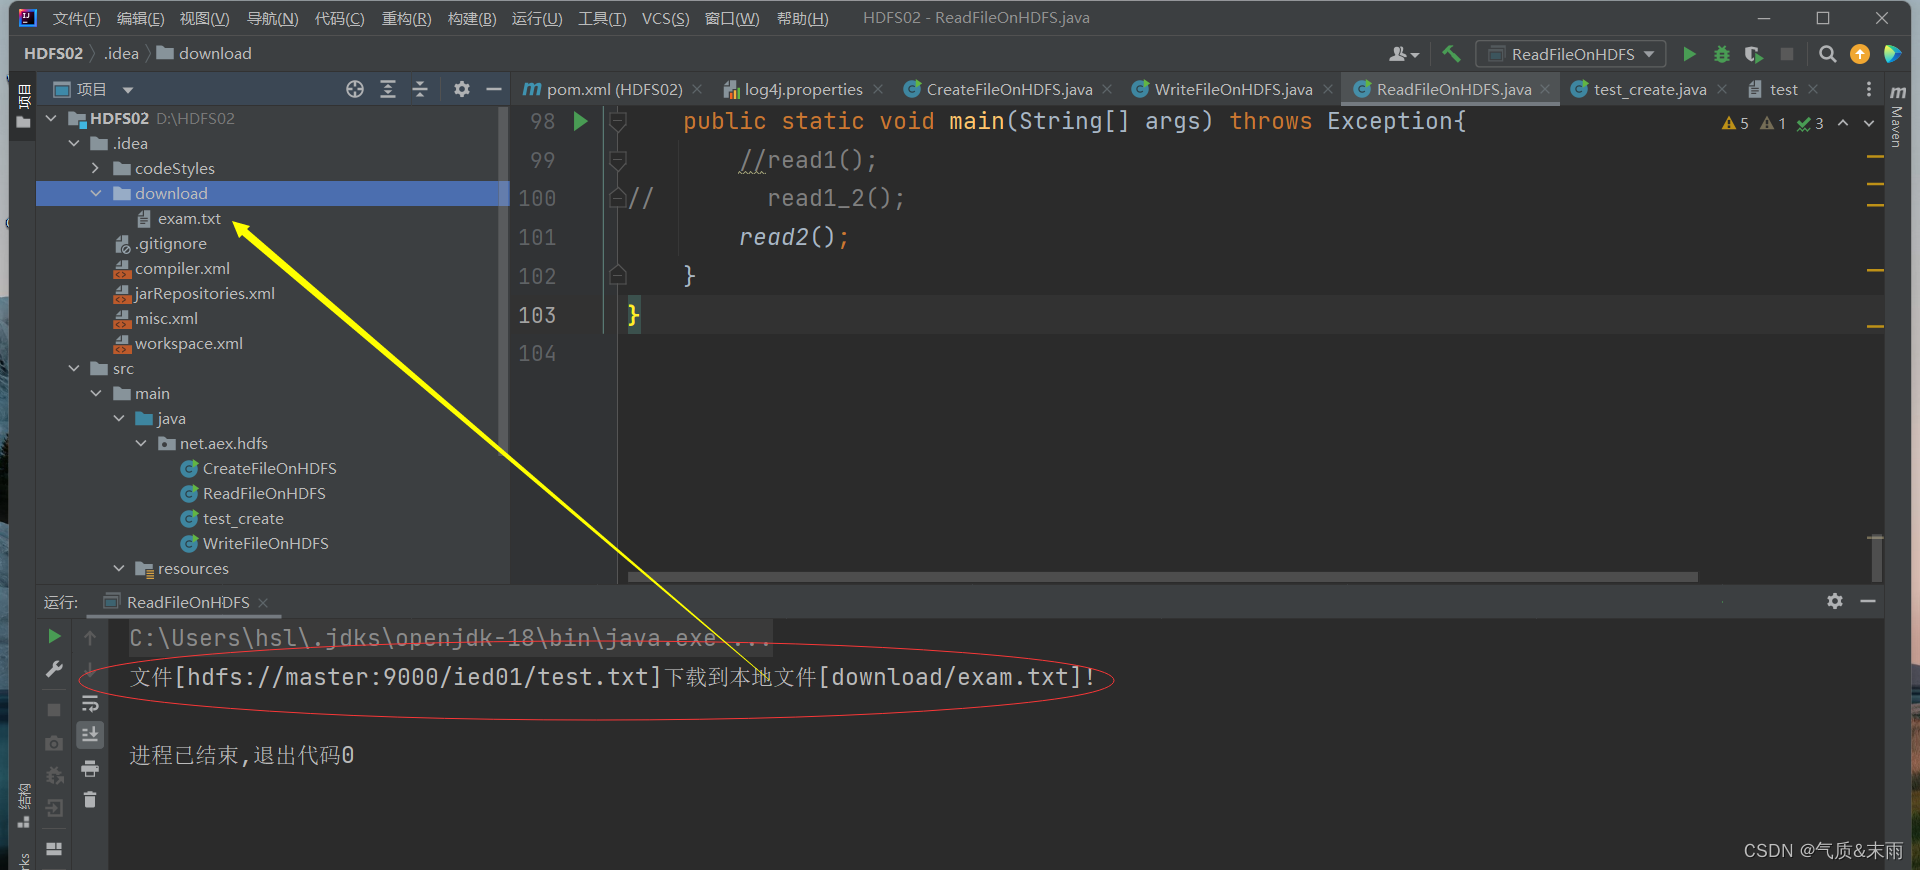The height and width of the screenshot is (870, 1920).
Task: Switch to pom.xml (HDFS02) tab
Action: [614, 89]
